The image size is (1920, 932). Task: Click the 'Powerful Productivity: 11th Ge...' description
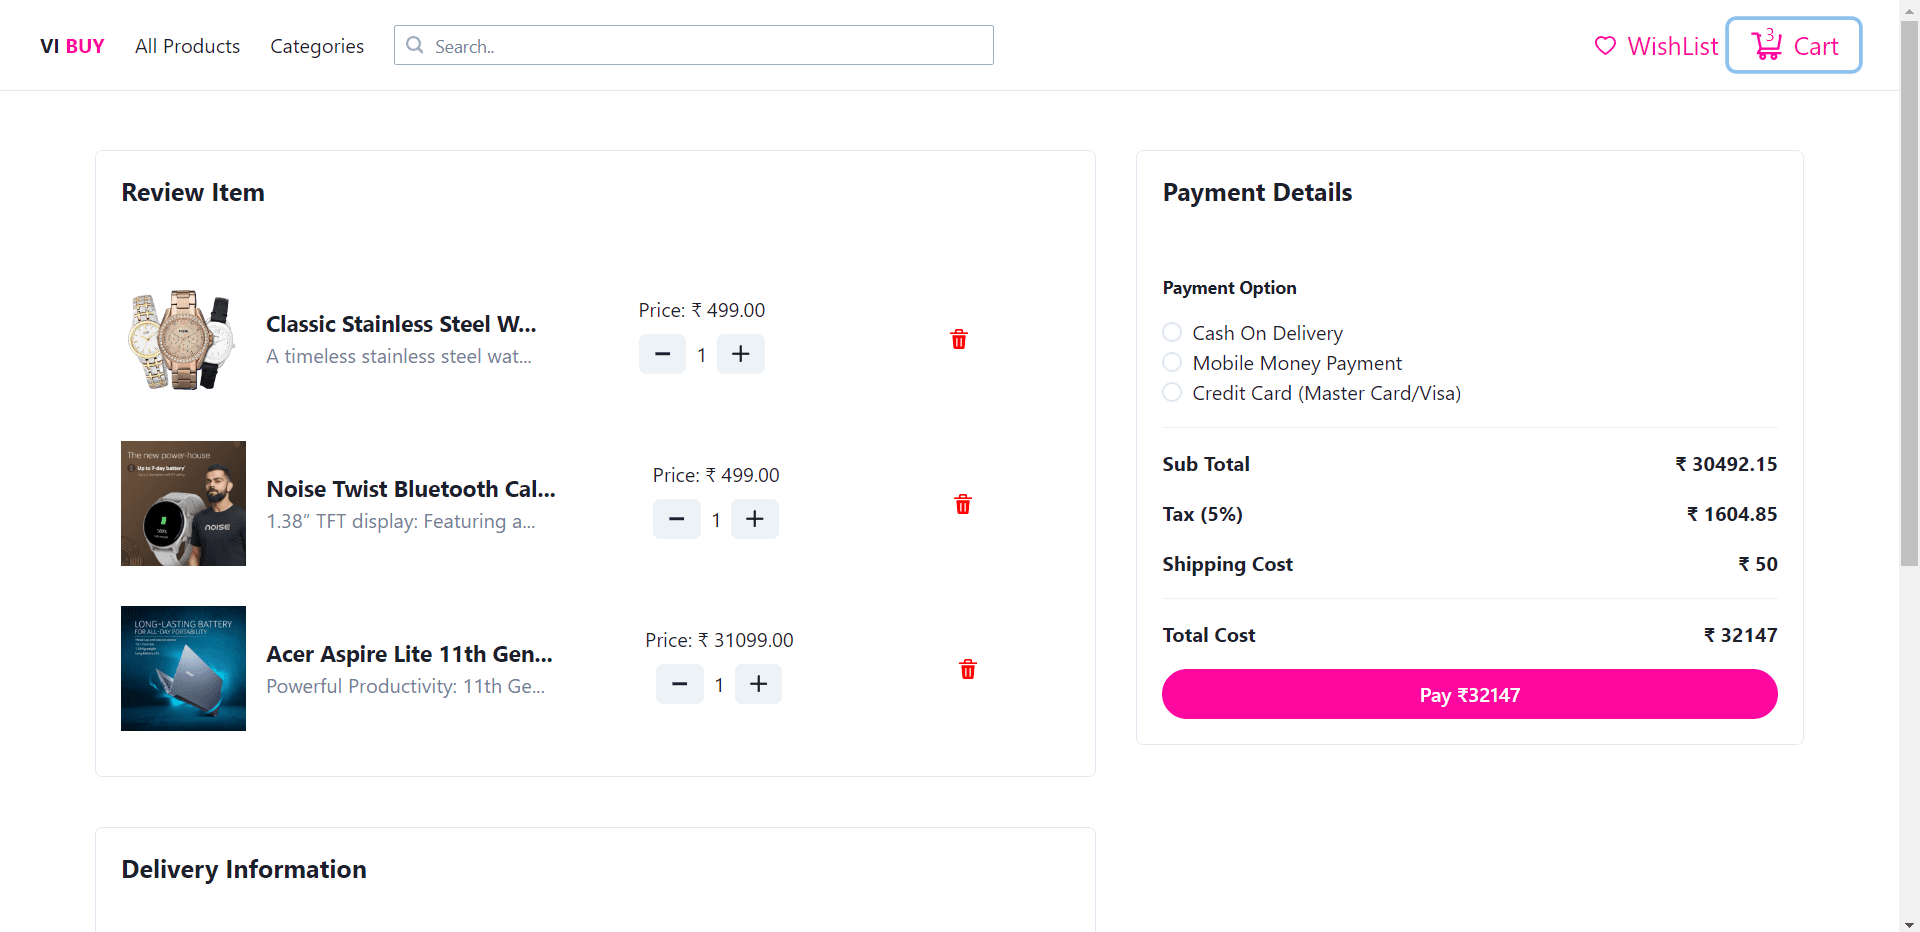(x=405, y=686)
